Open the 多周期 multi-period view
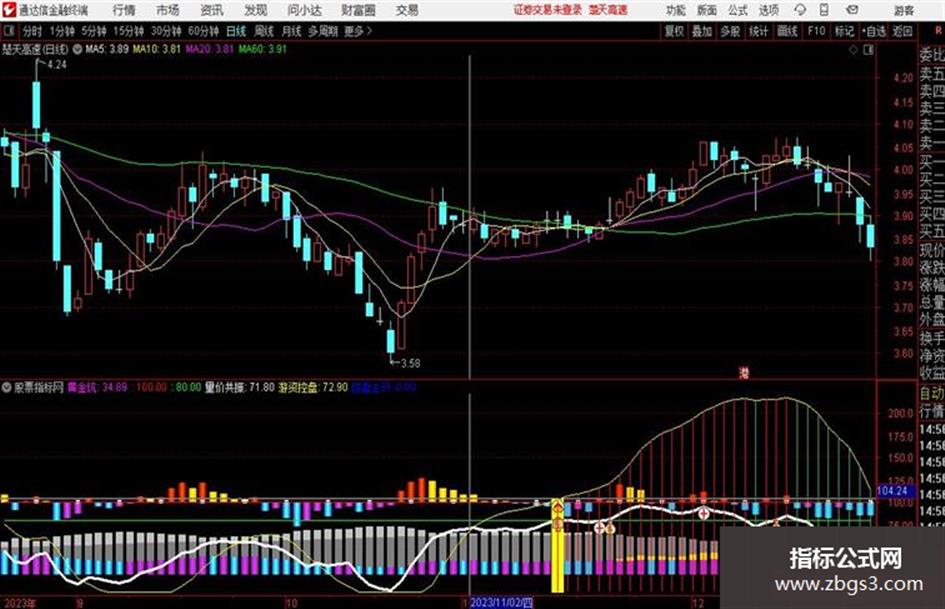The height and width of the screenshot is (609, 945). pos(323,31)
